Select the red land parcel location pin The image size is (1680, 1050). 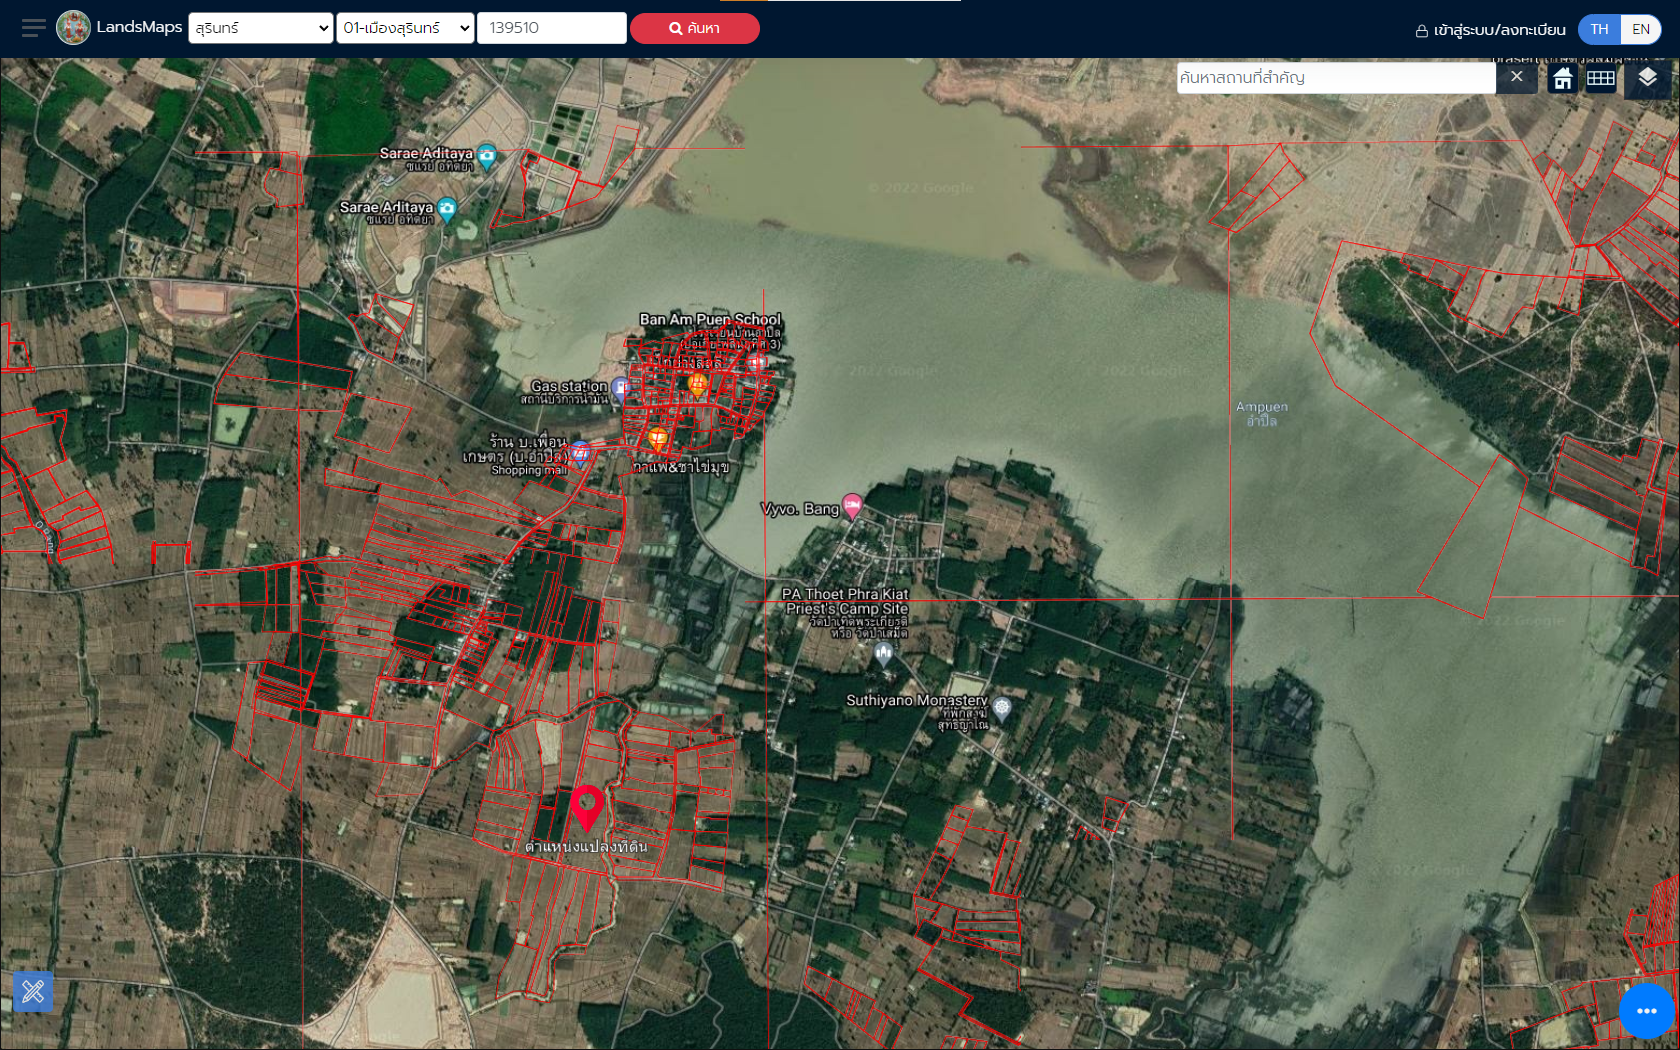click(x=587, y=808)
